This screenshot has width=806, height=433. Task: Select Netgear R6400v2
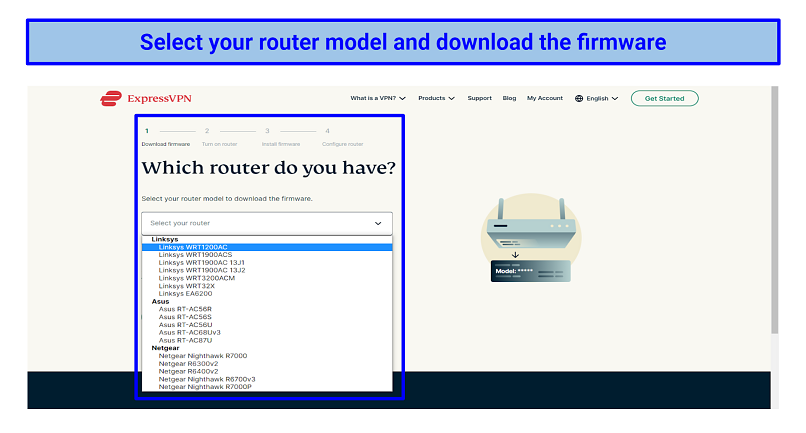[267, 371]
